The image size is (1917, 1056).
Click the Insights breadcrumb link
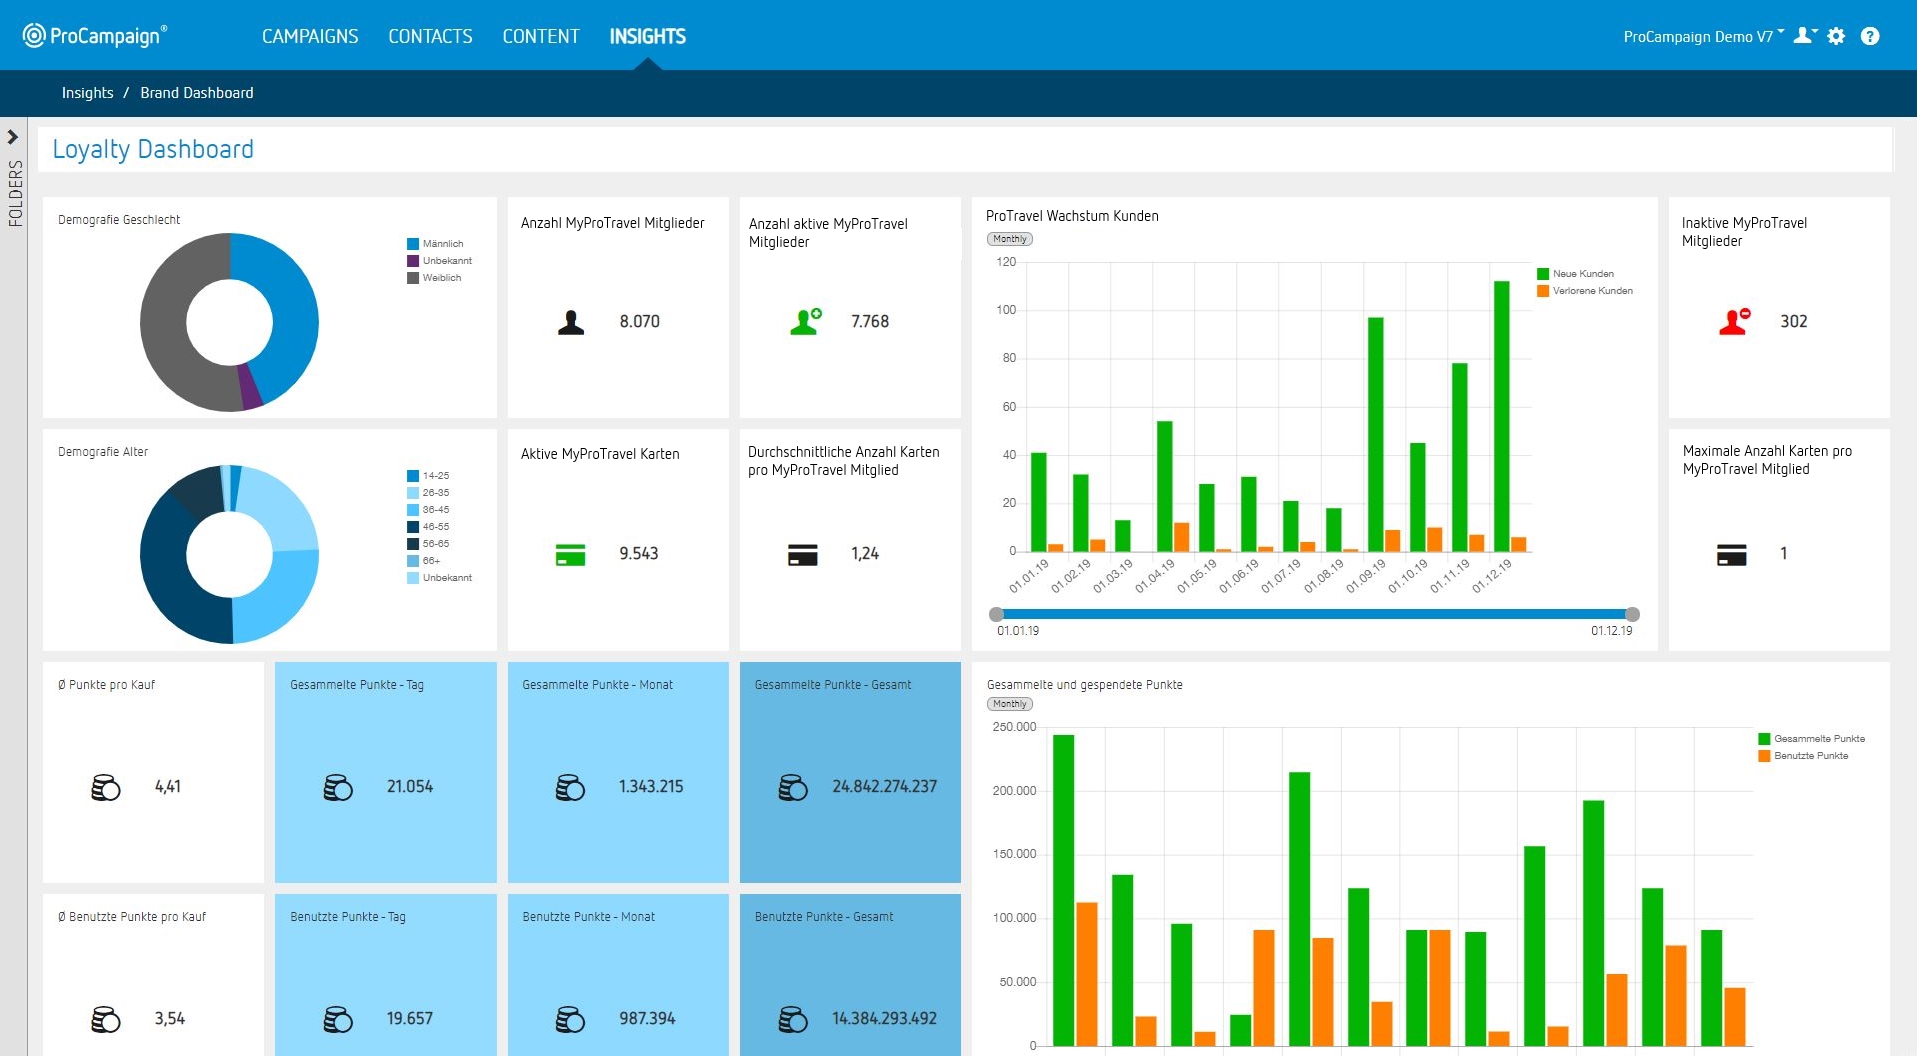pos(87,93)
